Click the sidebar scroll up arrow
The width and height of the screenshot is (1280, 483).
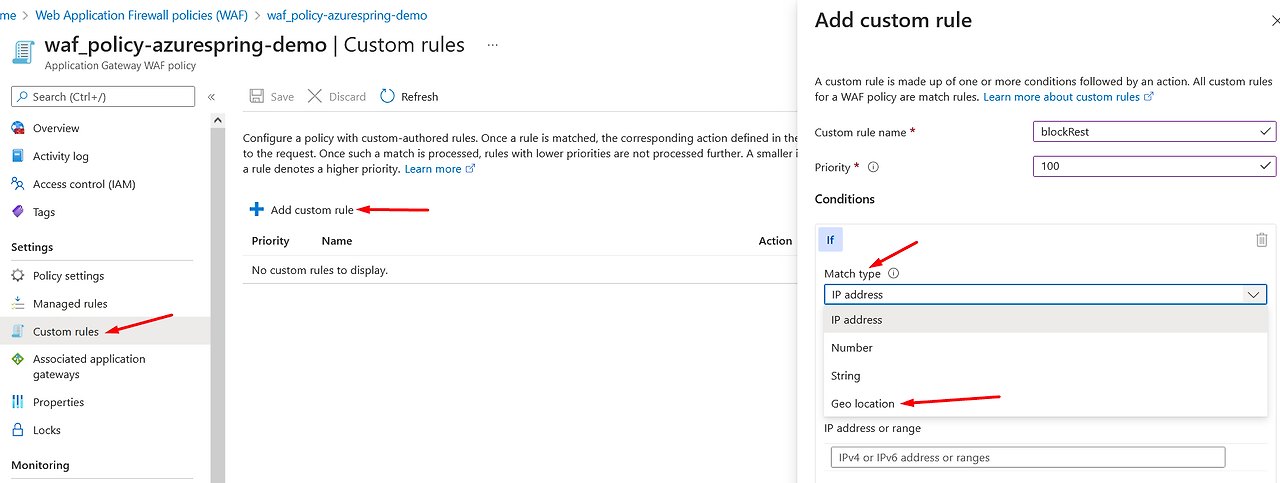click(x=218, y=120)
